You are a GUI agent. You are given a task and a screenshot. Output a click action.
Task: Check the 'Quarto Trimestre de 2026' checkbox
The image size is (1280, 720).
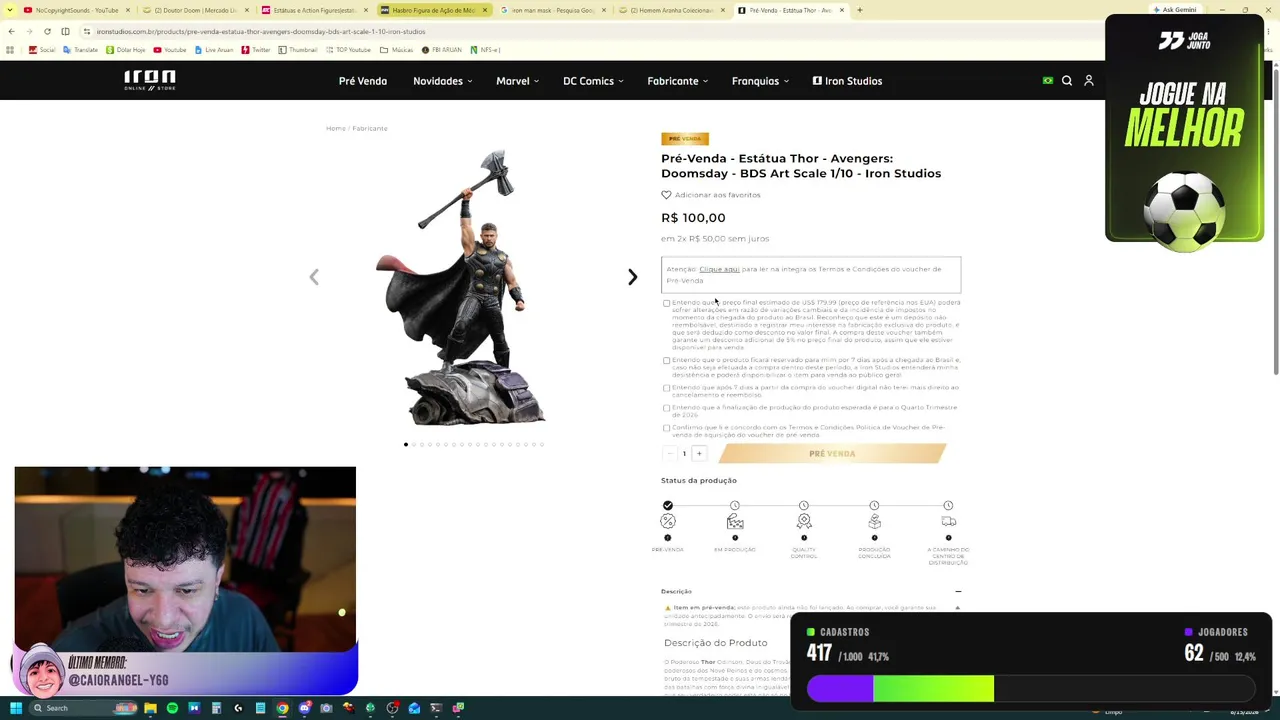pyautogui.click(x=667, y=408)
